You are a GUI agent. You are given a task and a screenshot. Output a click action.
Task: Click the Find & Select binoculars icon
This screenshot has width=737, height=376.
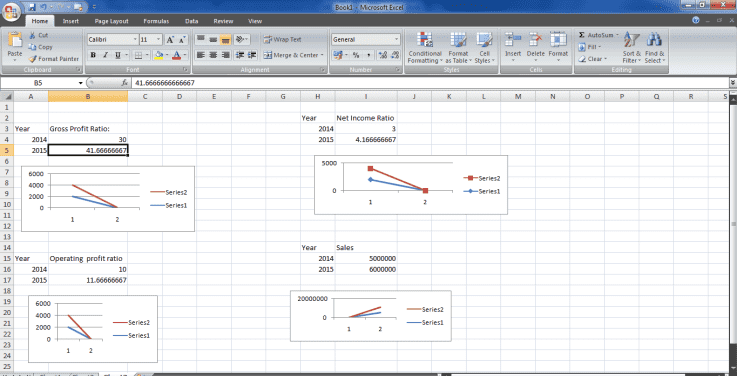point(654,40)
